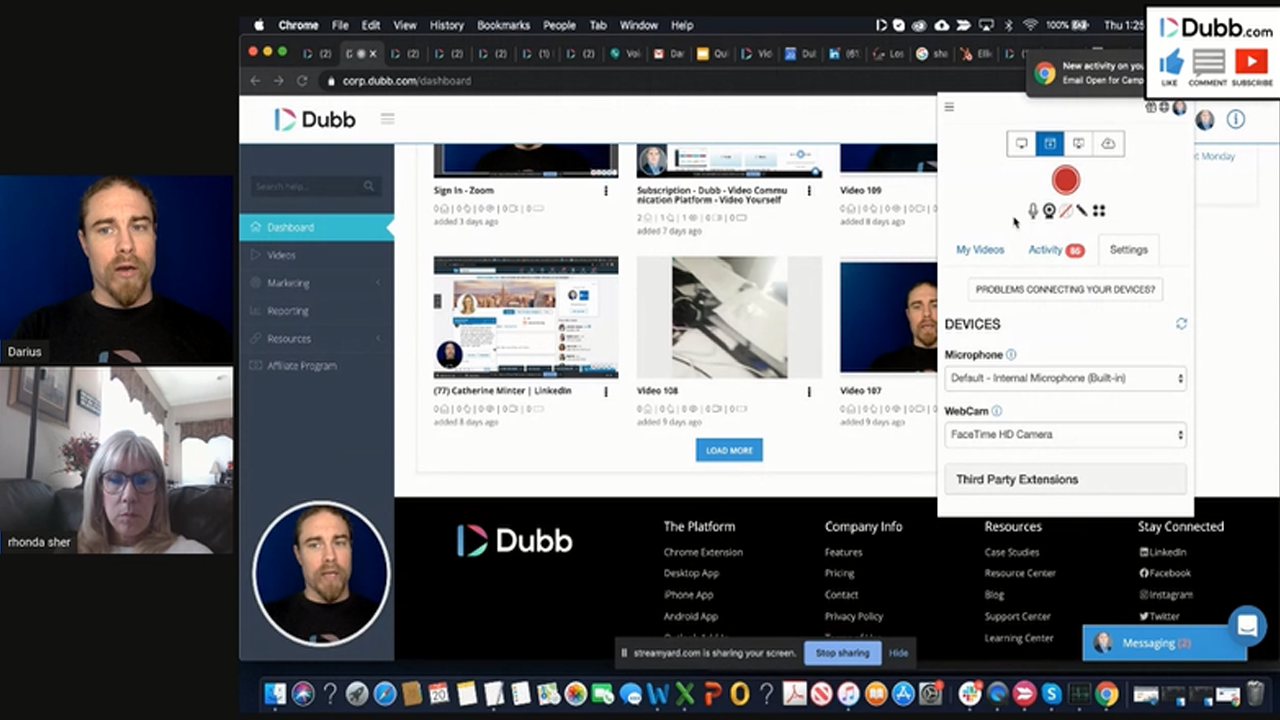1280x720 pixels.
Task: Open the Chrome Extension footer link
Action: click(703, 552)
